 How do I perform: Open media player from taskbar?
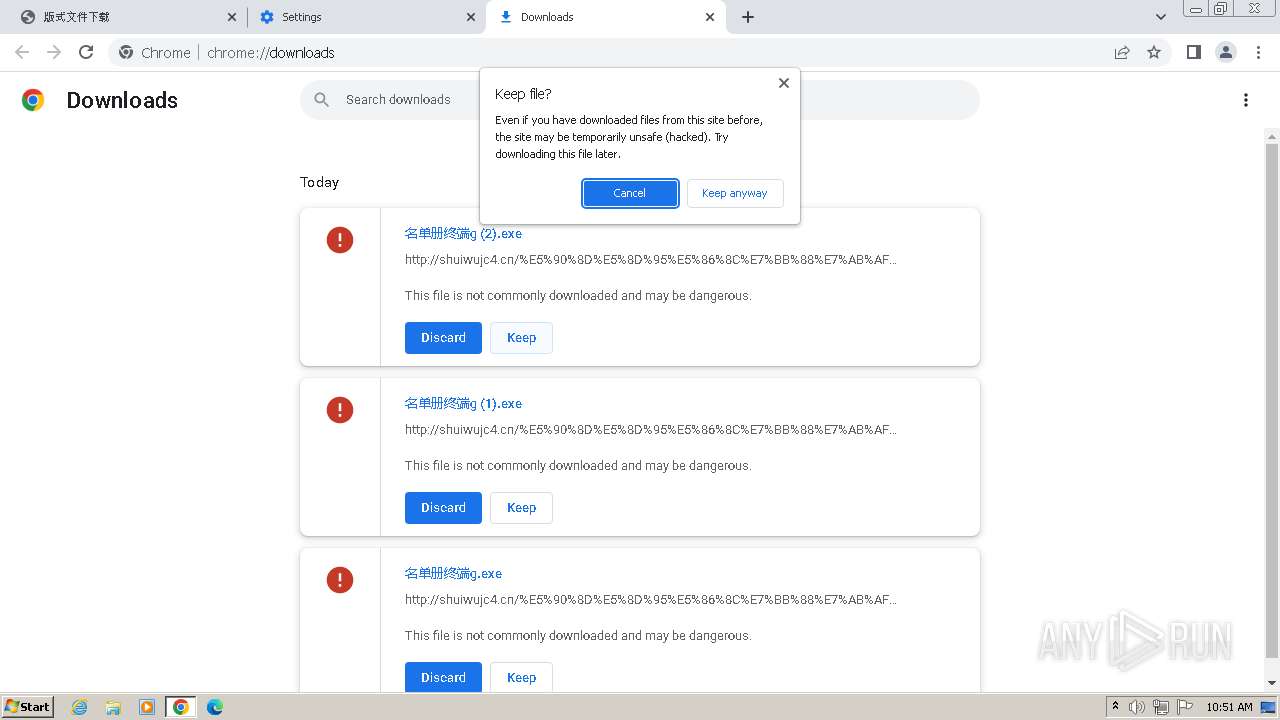(x=147, y=707)
